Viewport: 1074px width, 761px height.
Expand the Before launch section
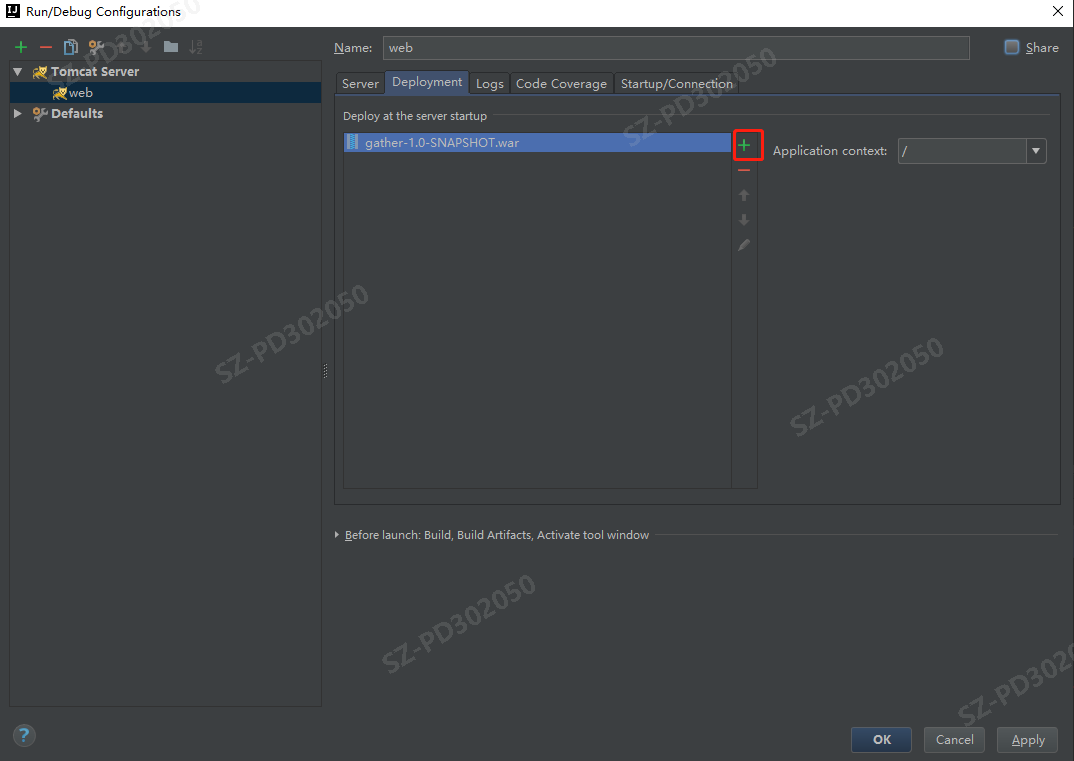point(337,534)
